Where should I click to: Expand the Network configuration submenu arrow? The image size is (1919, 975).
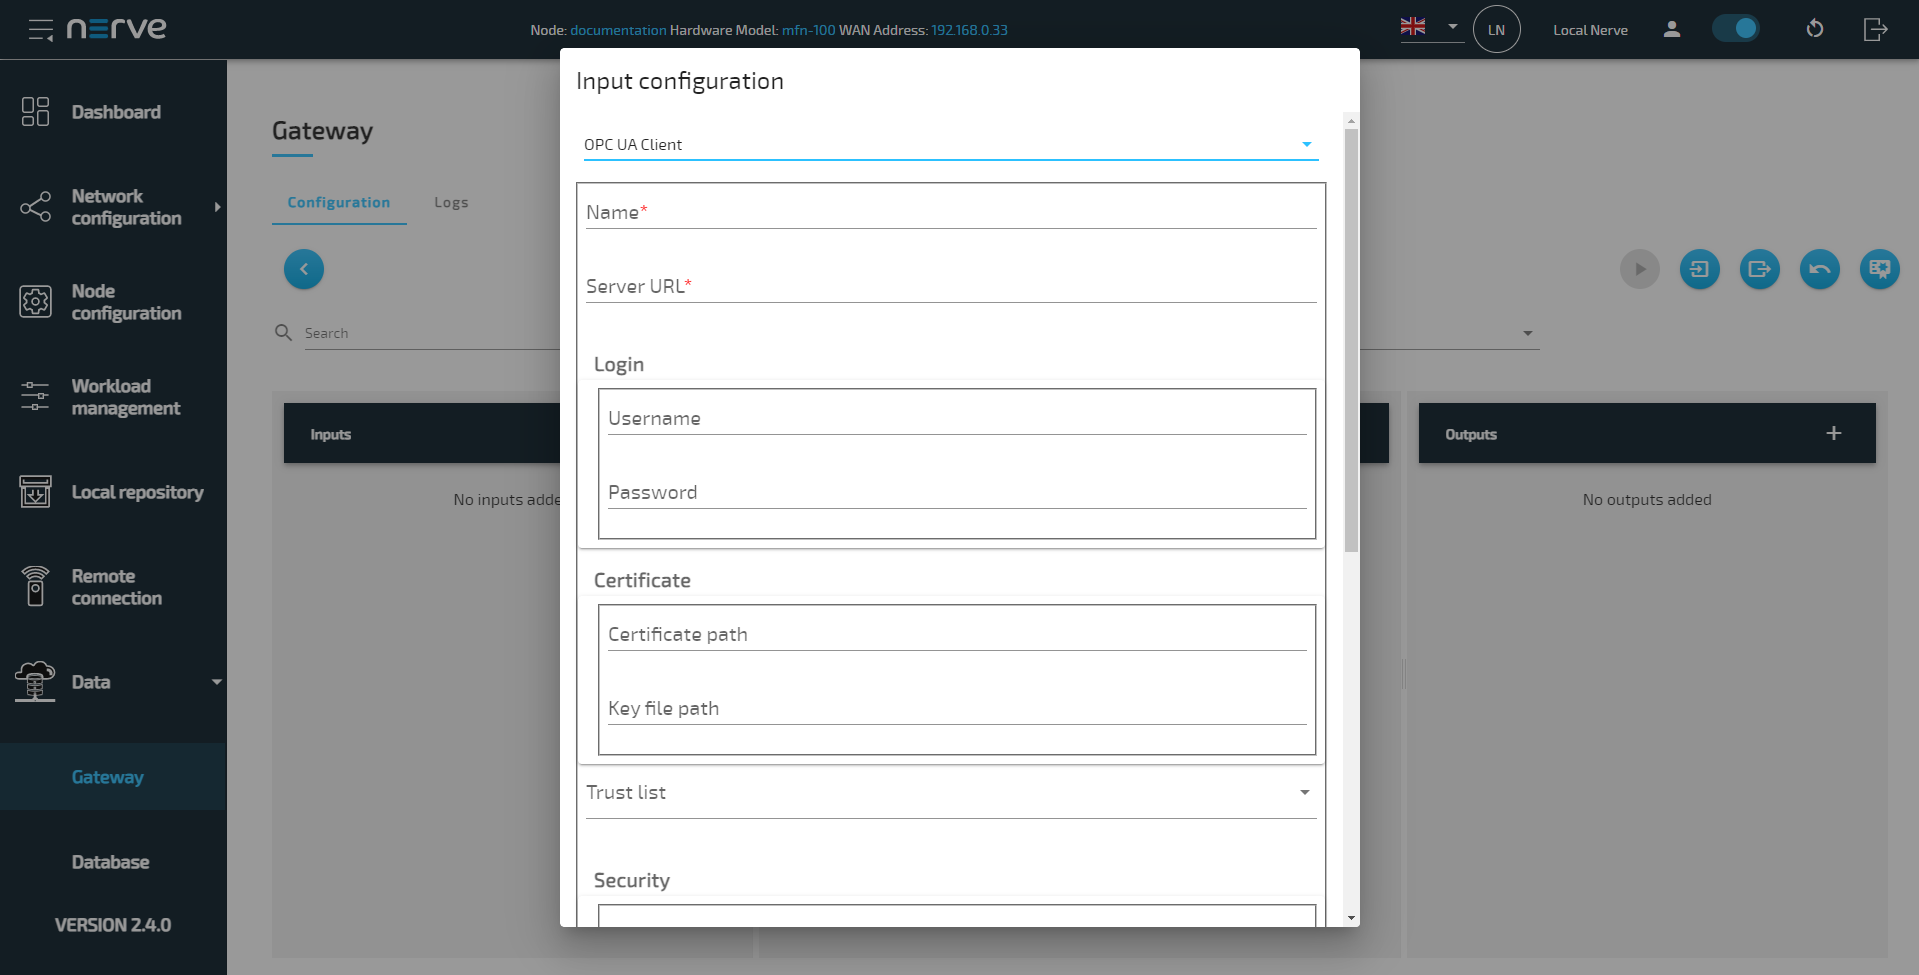[217, 207]
